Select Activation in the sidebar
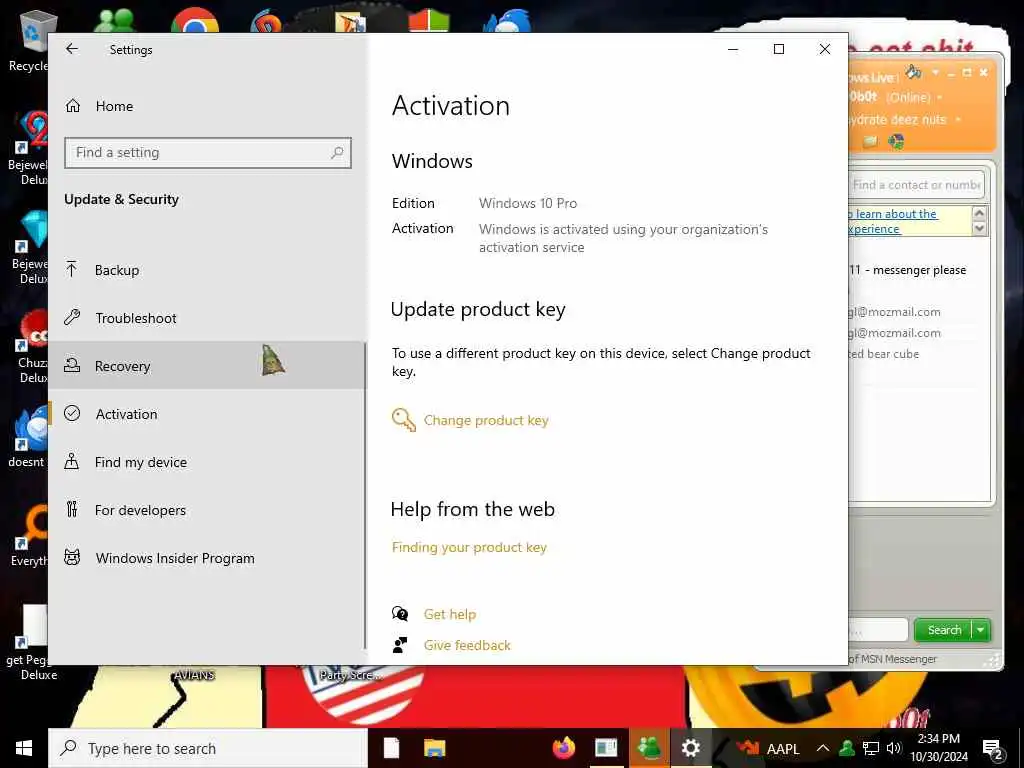The image size is (1024, 768). pyautogui.click(x=207, y=414)
